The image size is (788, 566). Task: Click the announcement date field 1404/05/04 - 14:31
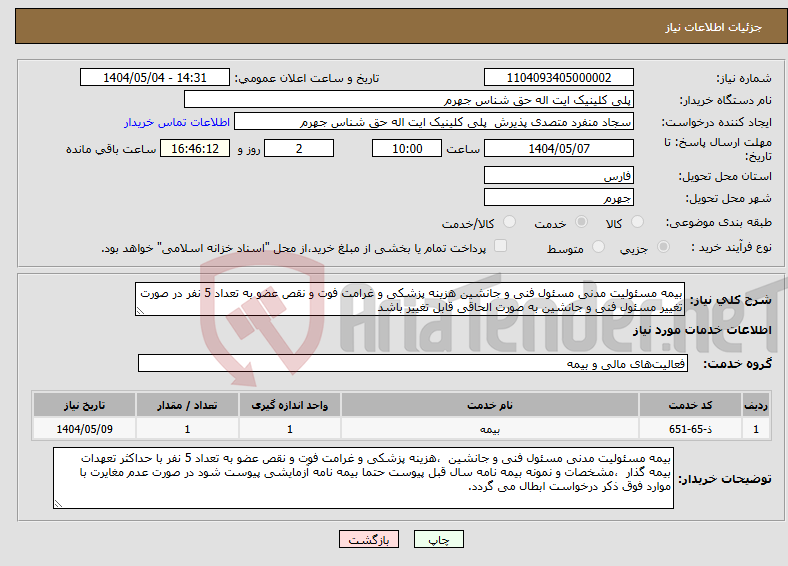pos(155,77)
